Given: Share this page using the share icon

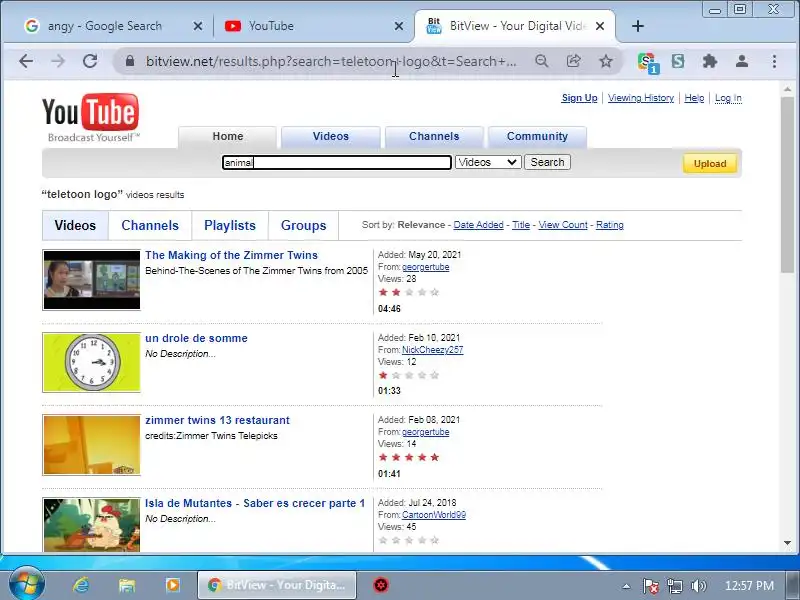Looking at the screenshot, I should [573, 61].
